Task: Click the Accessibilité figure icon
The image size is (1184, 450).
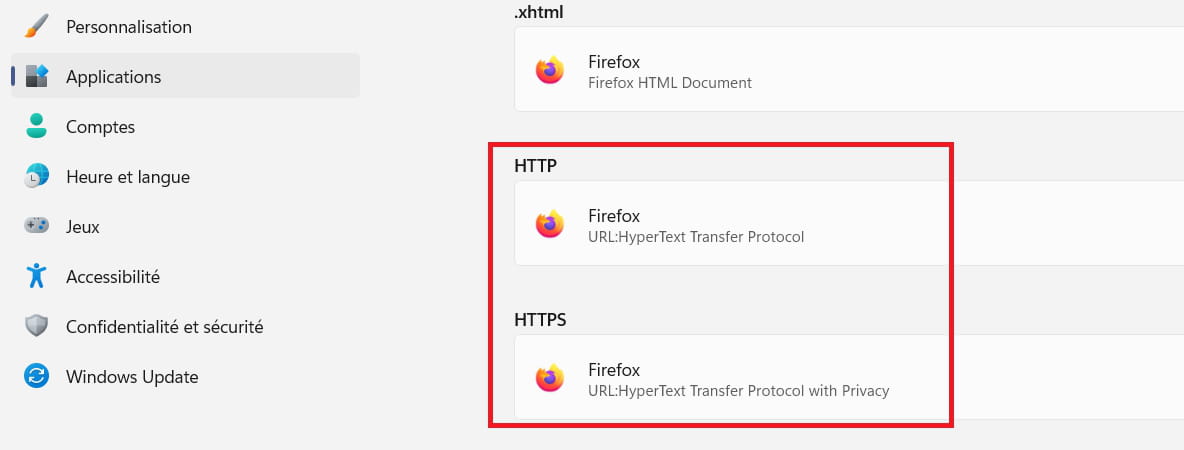Action: (x=36, y=276)
